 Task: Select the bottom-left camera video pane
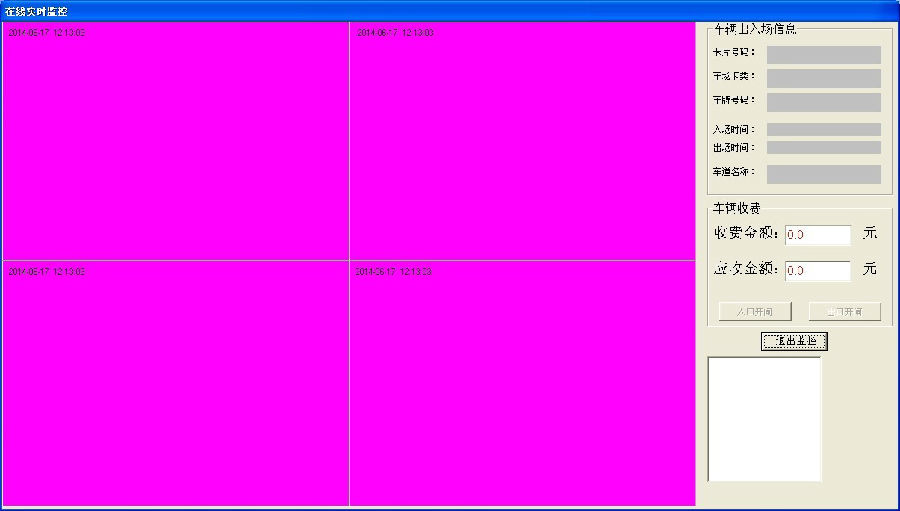click(175, 383)
